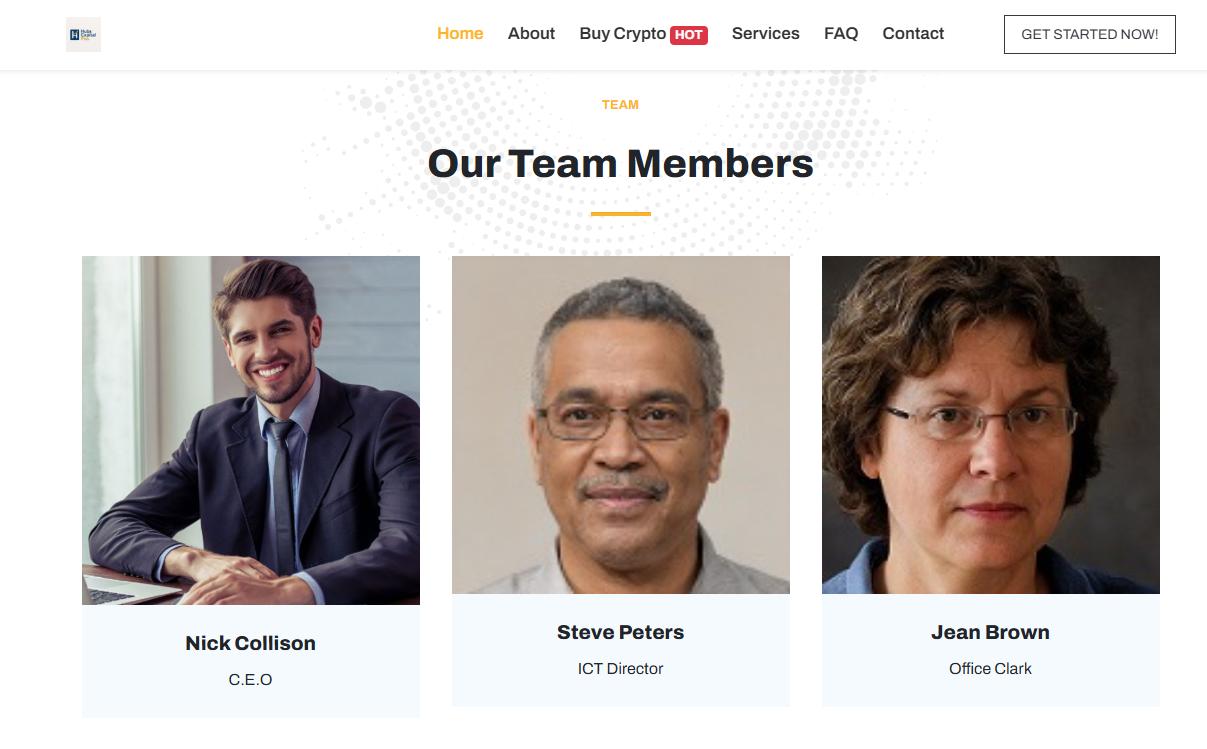Open the Services menu item
This screenshot has width=1207, height=749.
(765, 34)
